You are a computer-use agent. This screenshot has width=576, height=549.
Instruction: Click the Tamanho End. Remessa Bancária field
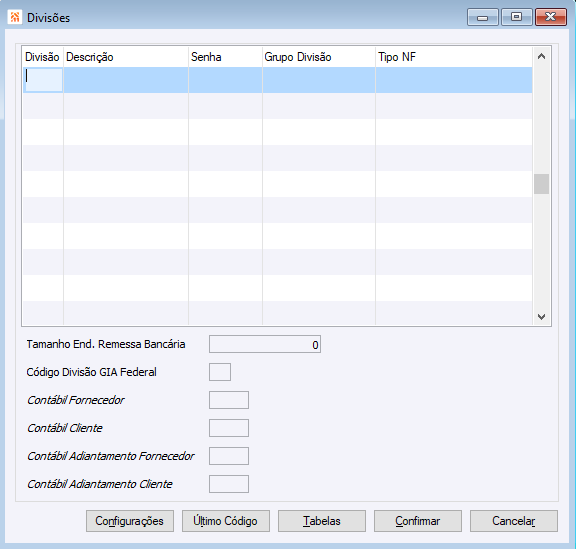pos(265,344)
